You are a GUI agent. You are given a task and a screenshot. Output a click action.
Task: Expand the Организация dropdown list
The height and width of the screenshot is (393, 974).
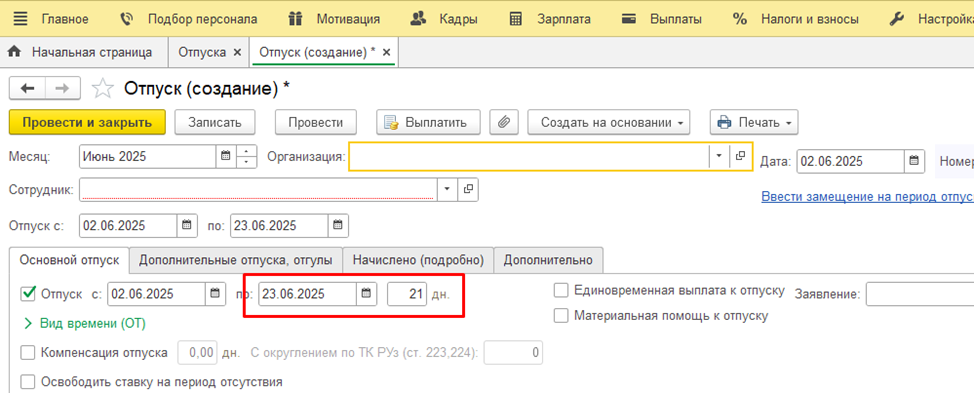click(x=719, y=156)
